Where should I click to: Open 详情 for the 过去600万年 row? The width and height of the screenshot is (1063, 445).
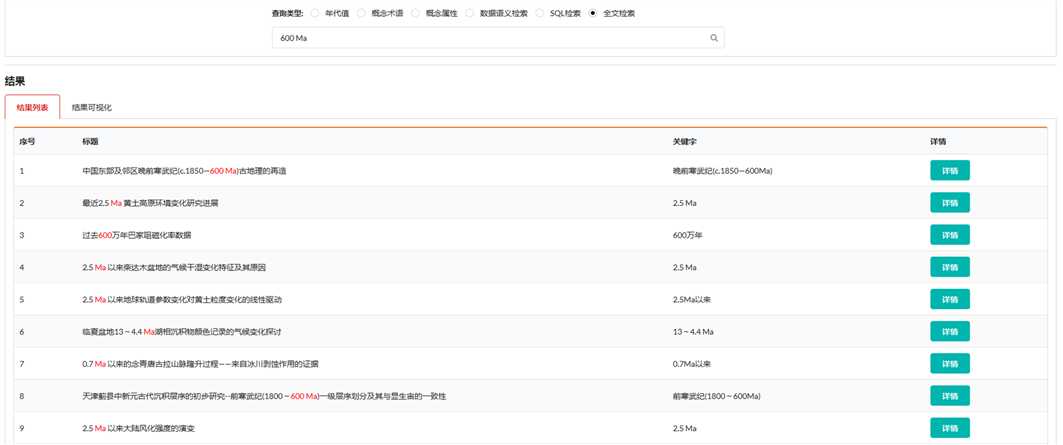950,235
